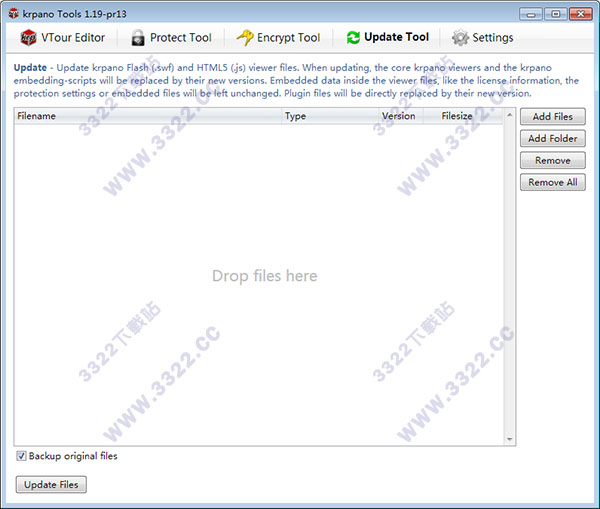Image resolution: width=600 pixels, height=509 pixels.
Task: Click the Remove button
Action: [x=553, y=160]
